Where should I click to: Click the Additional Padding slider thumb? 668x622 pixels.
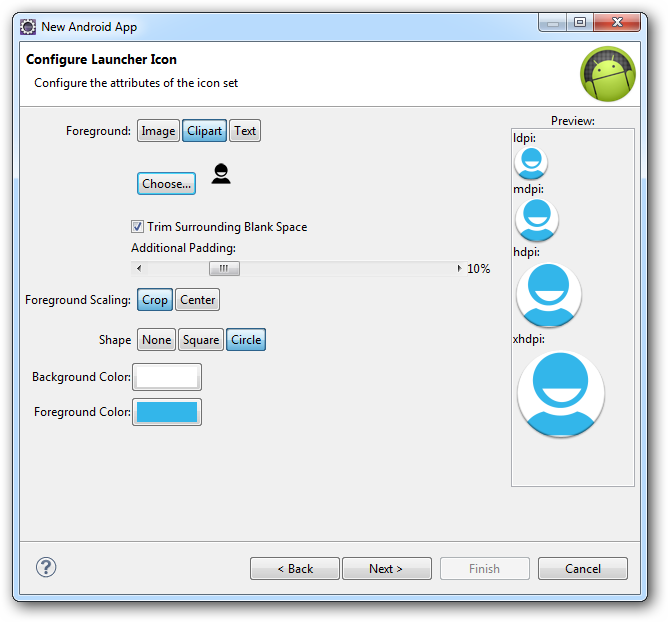click(x=224, y=268)
